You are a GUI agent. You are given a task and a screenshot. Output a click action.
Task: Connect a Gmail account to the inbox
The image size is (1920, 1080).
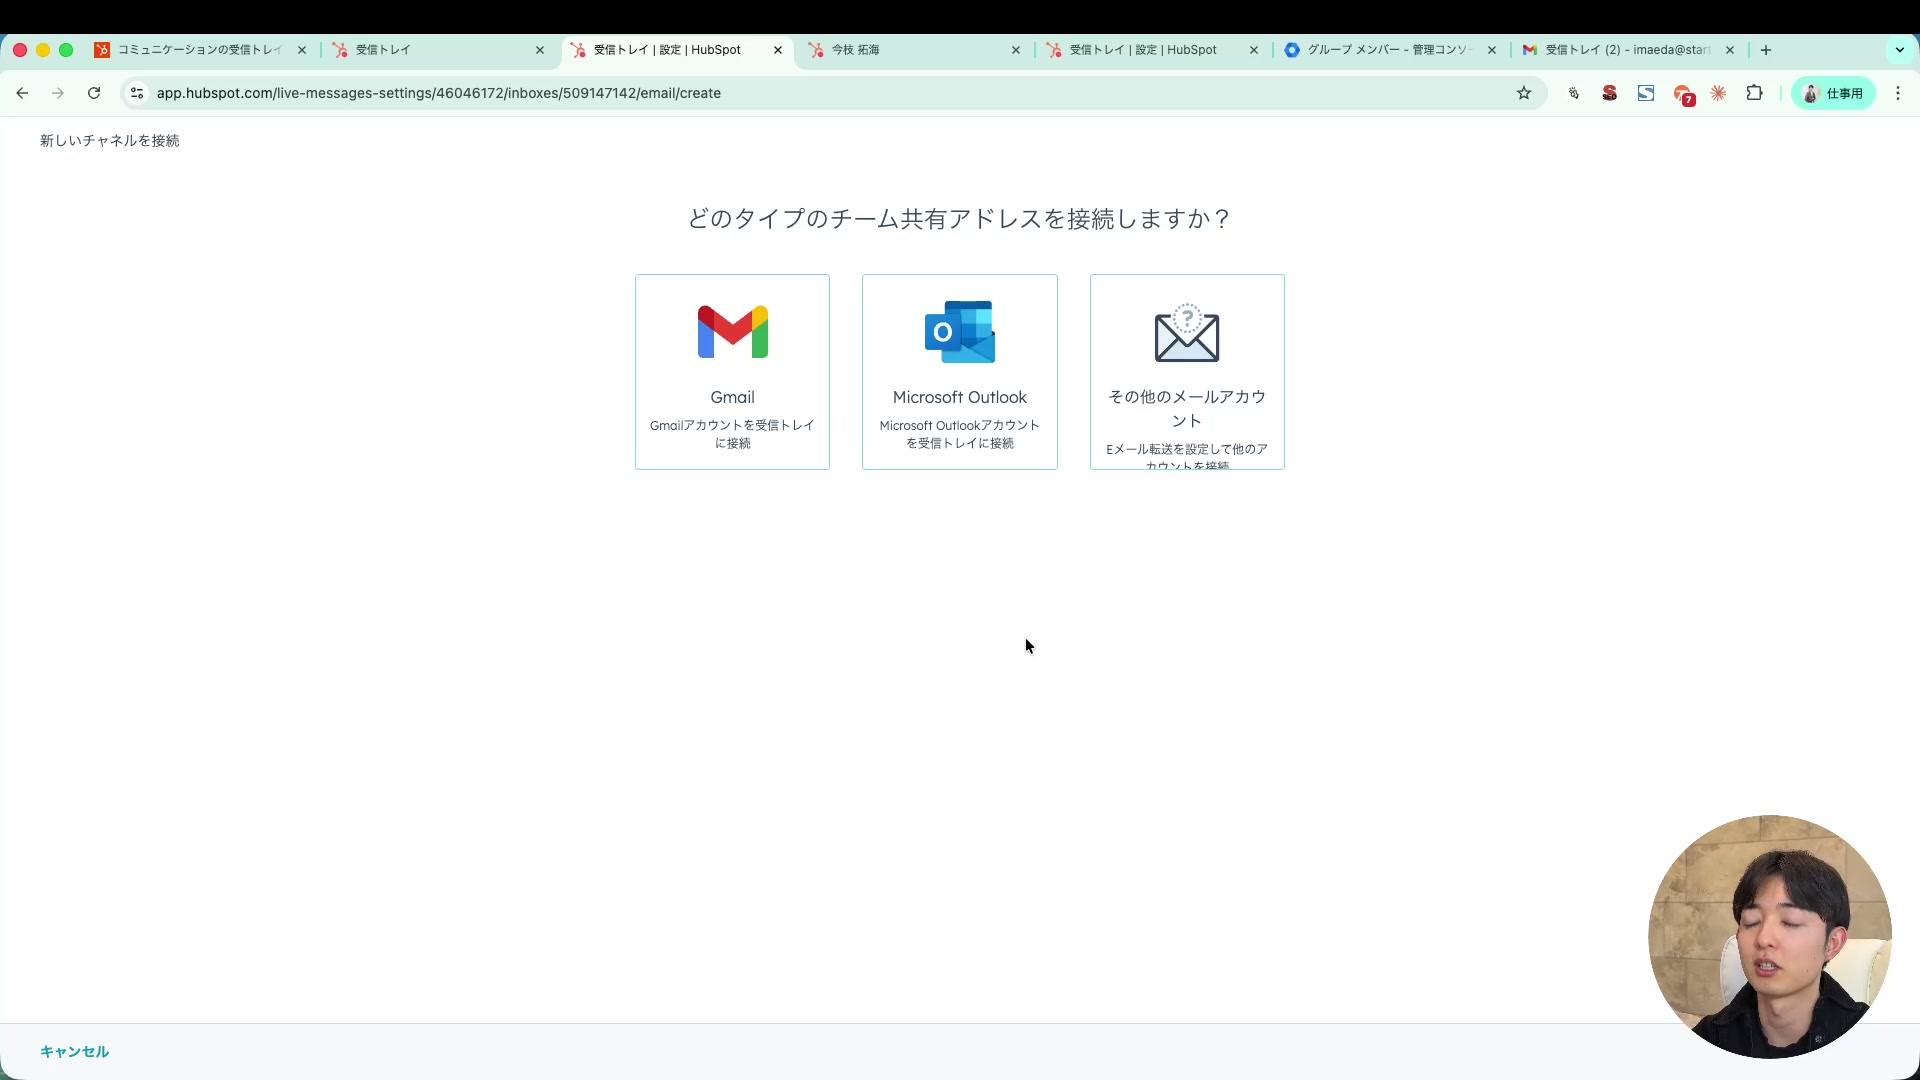coord(732,371)
